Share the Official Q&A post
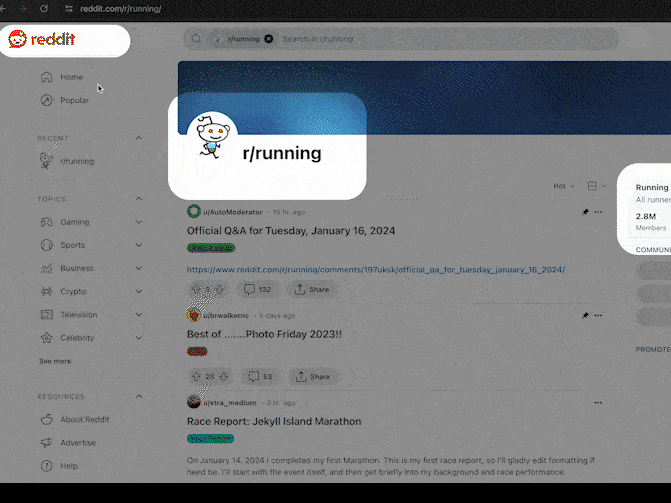 312,289
